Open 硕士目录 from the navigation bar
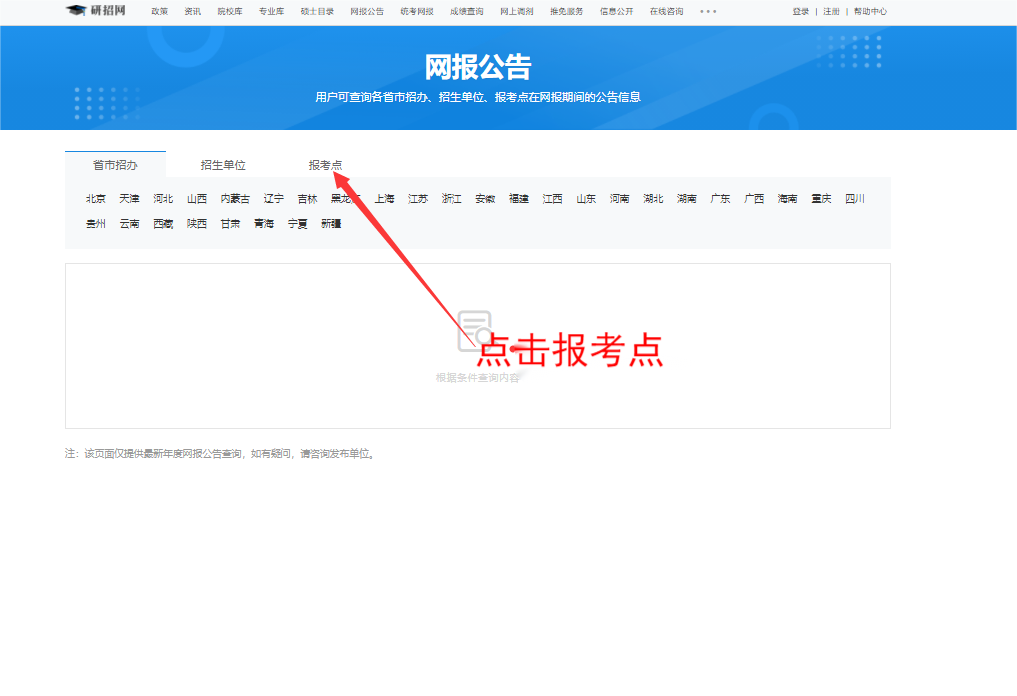The height and width of the screenshot is (696, 1017). coord(317,12)
